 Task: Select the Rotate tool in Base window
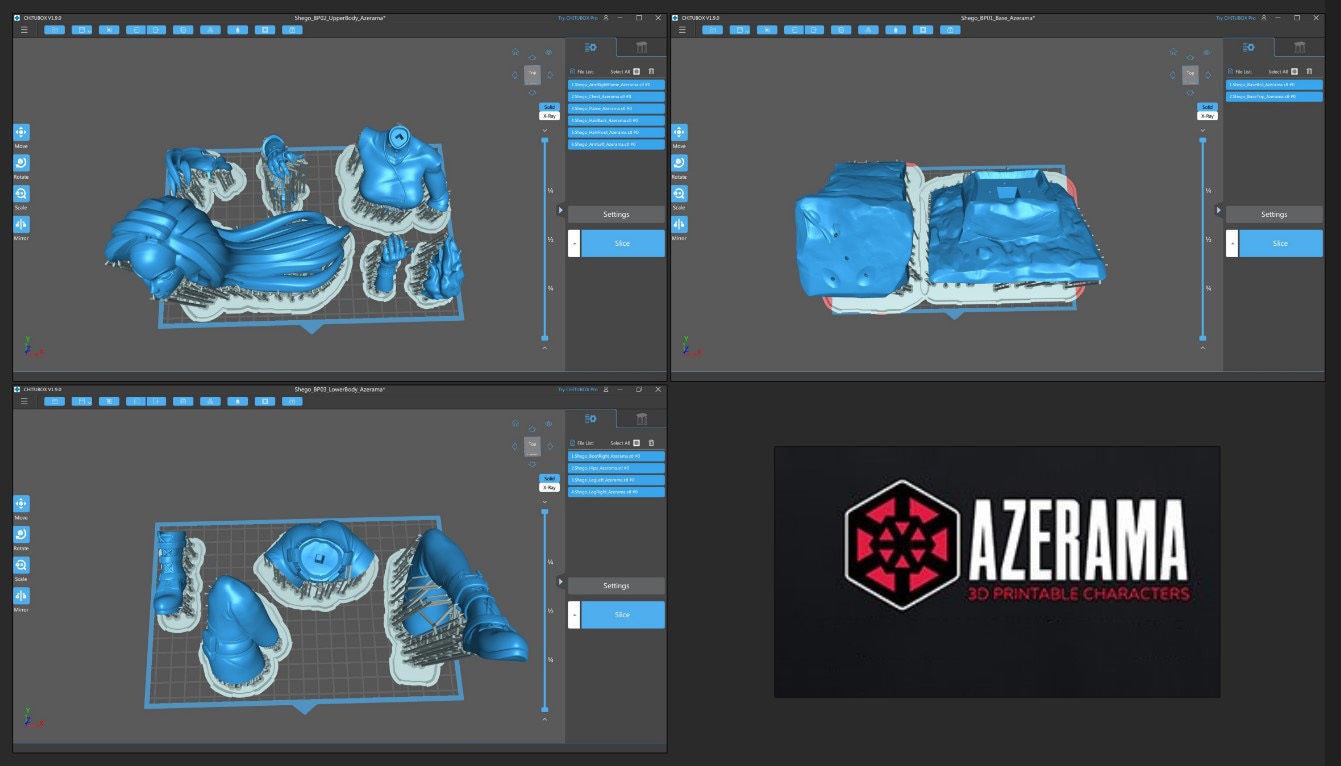point(679,163)
